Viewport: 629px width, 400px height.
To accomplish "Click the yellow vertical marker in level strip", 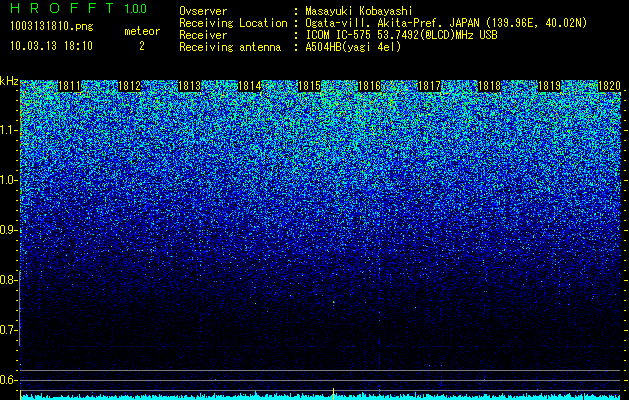I will pyautogui.click(x=333, y=394).
